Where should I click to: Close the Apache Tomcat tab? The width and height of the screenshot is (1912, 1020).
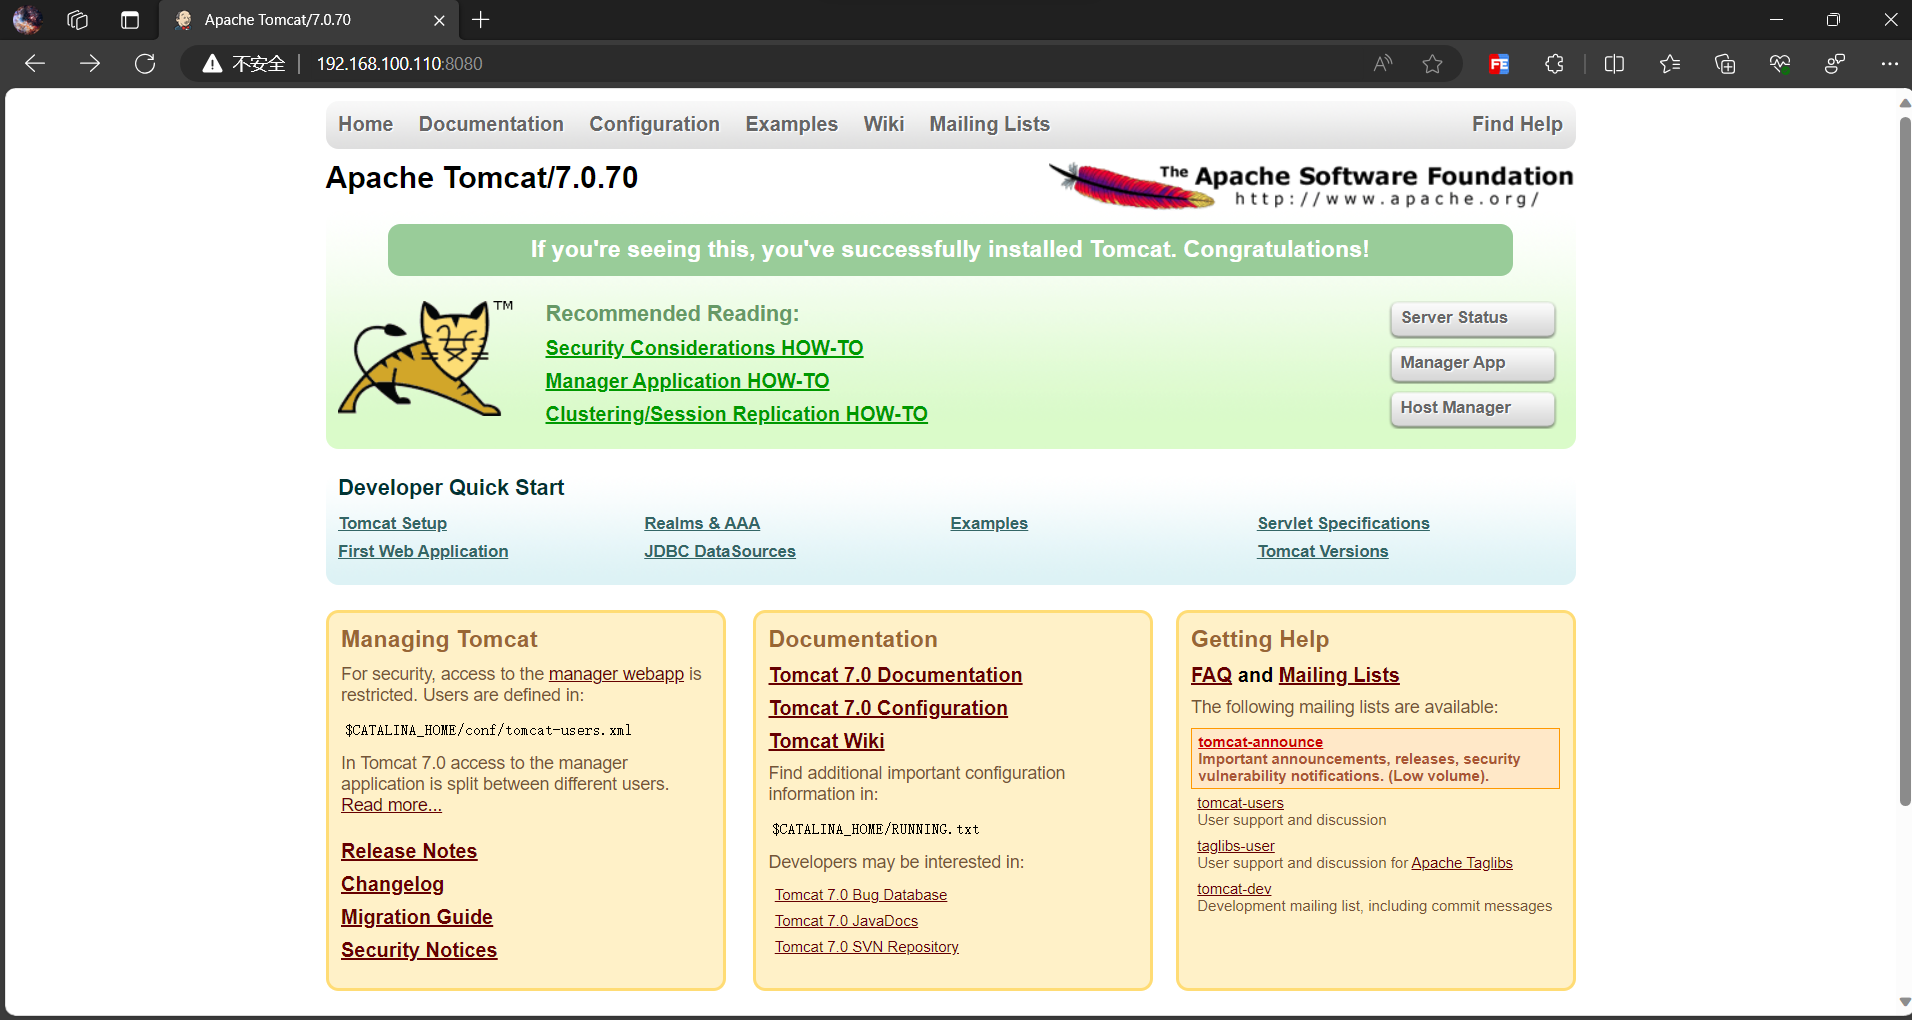[439, 20]
